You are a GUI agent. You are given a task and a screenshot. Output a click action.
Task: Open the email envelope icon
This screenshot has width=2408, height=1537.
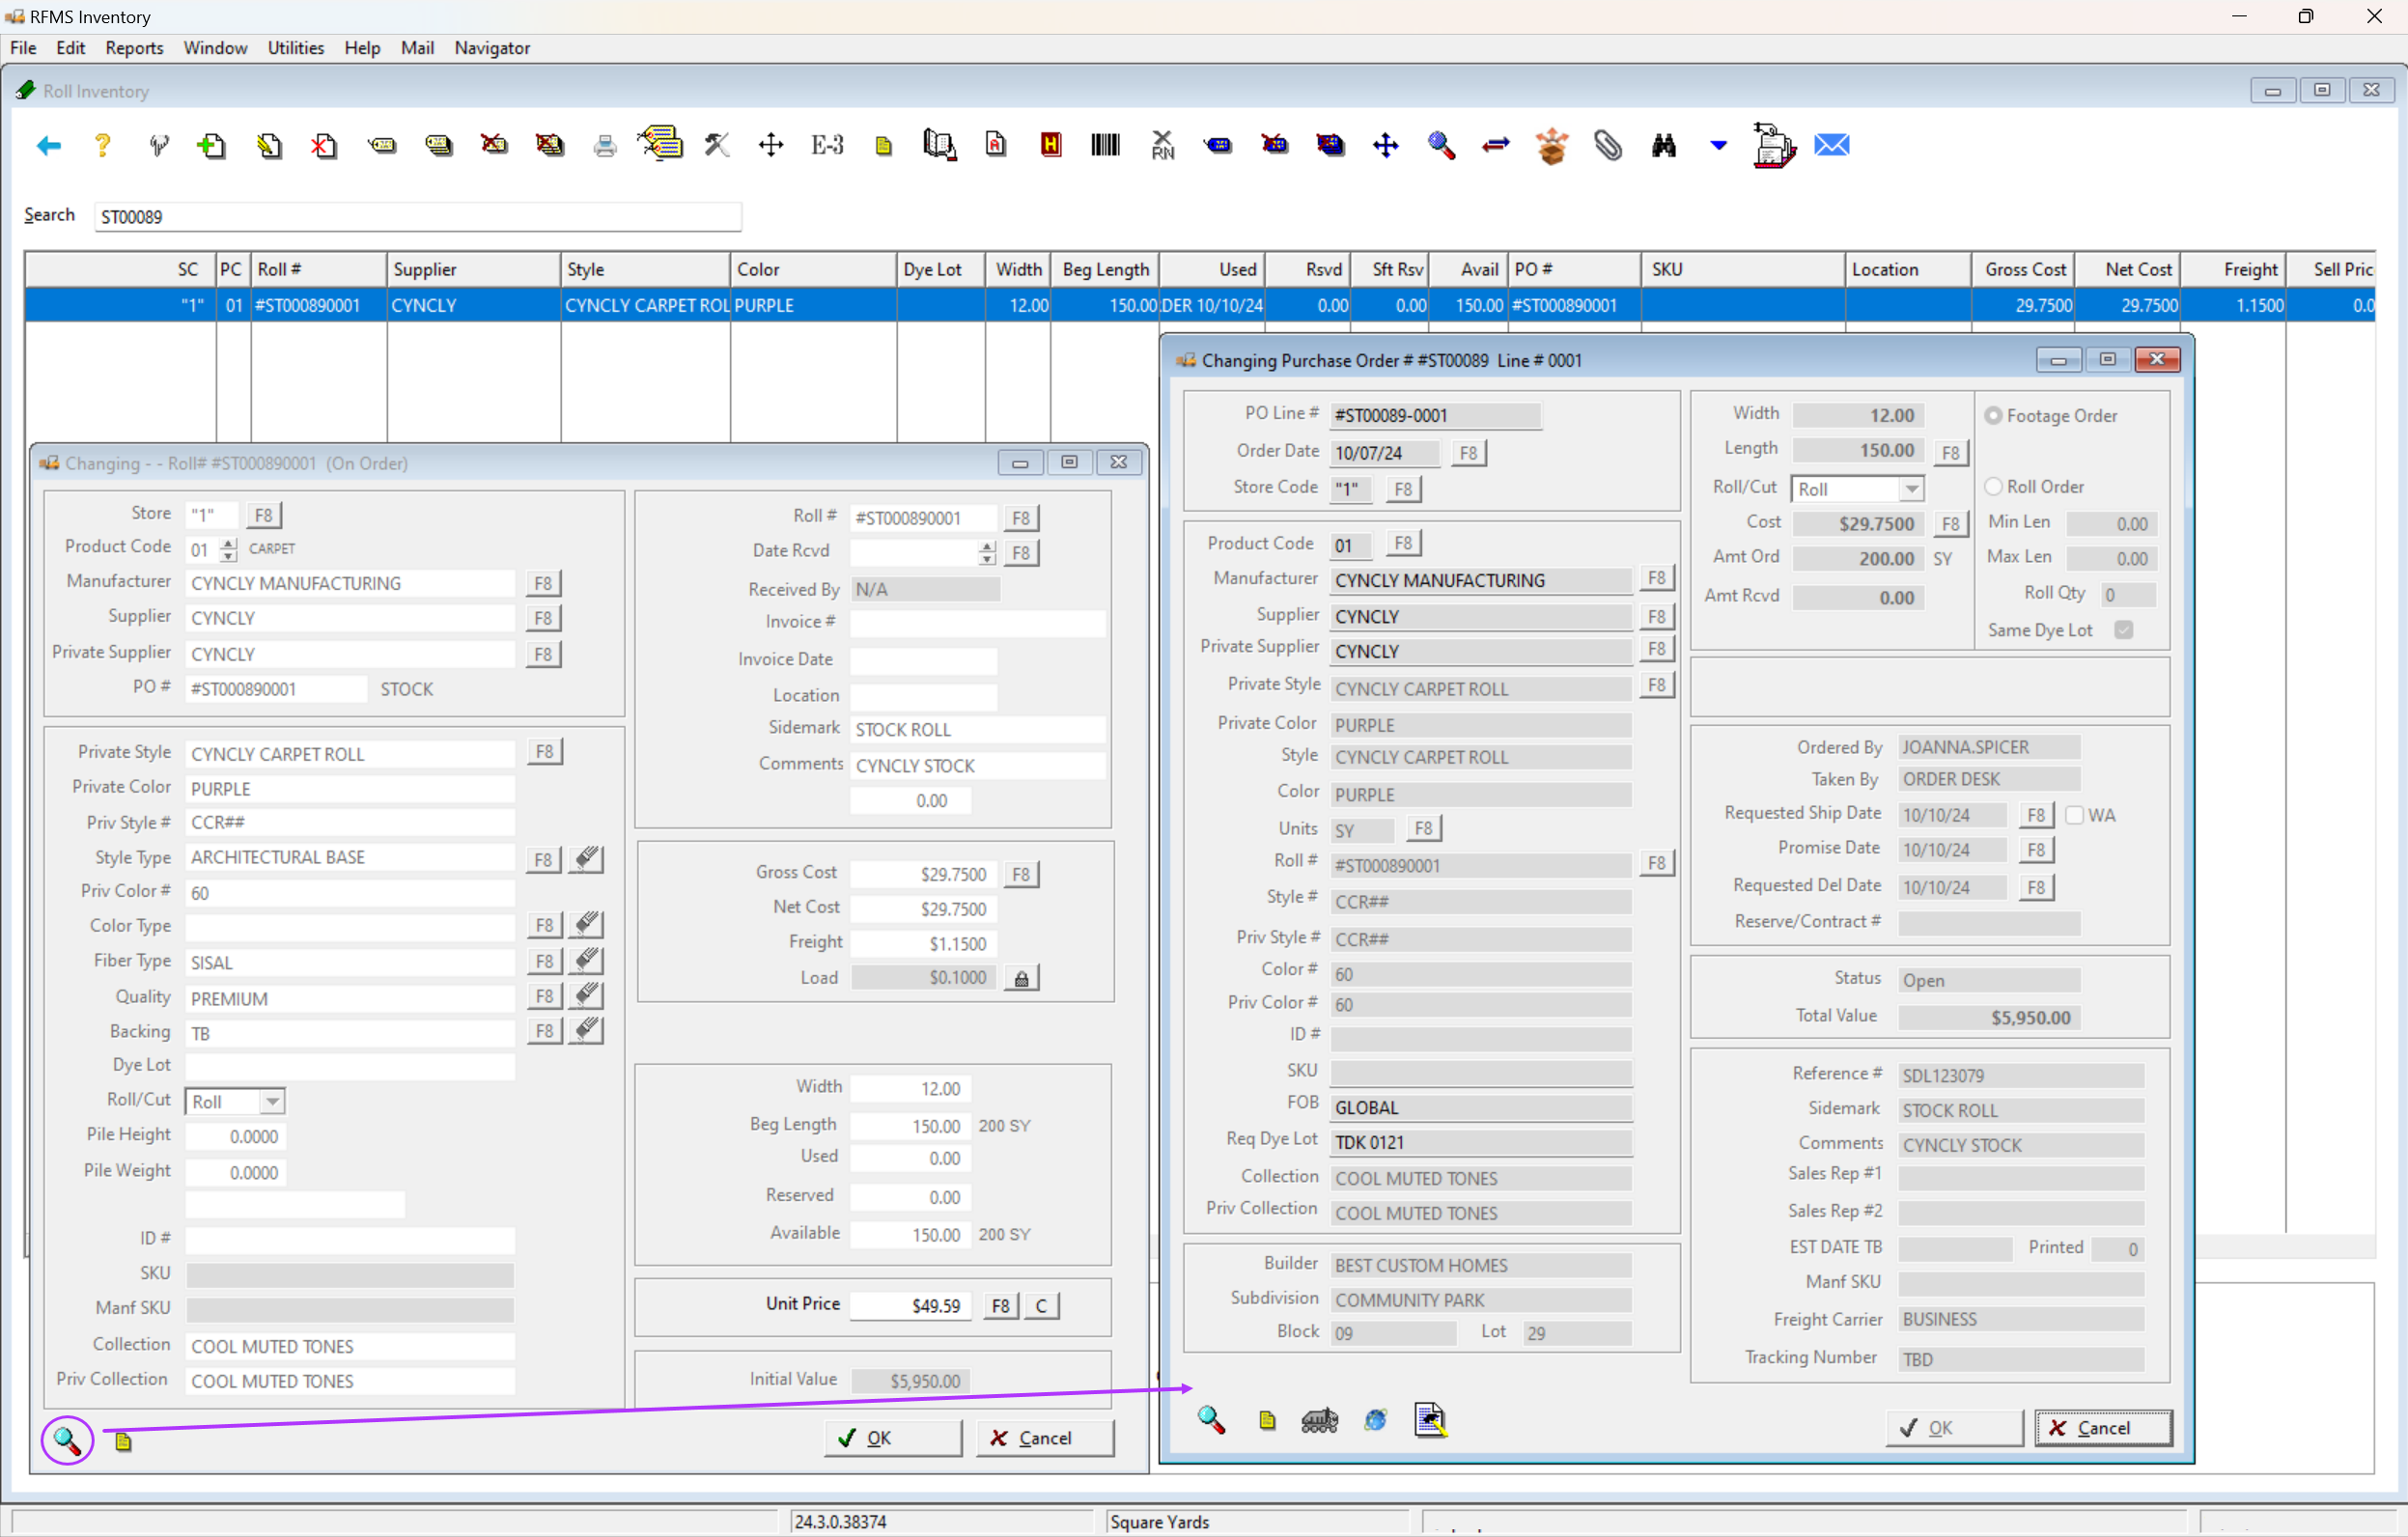click(x=1831, y=145)
